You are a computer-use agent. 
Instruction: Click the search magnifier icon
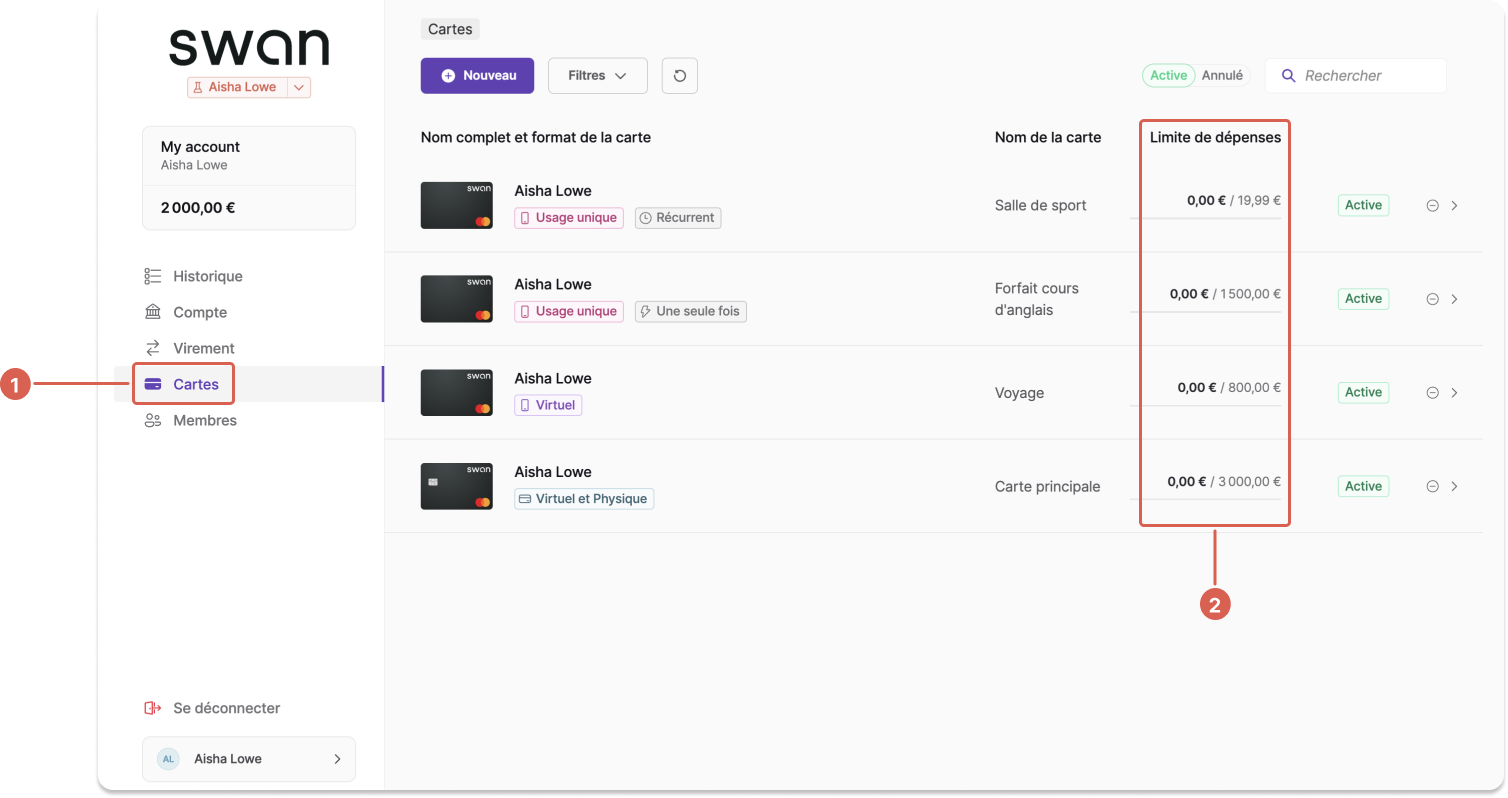[x=1289, y=75]
